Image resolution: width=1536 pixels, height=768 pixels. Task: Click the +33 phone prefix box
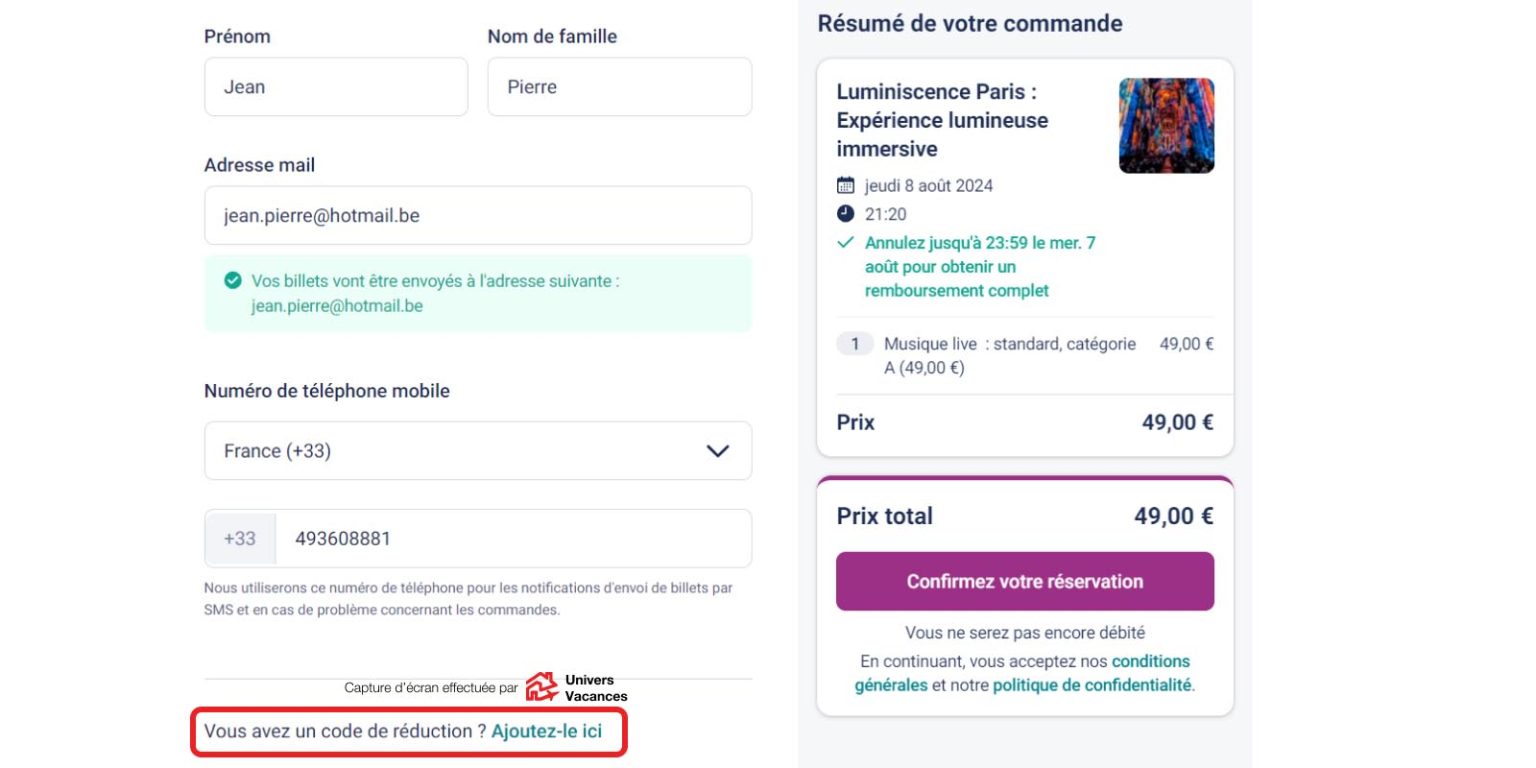point(240,539)
